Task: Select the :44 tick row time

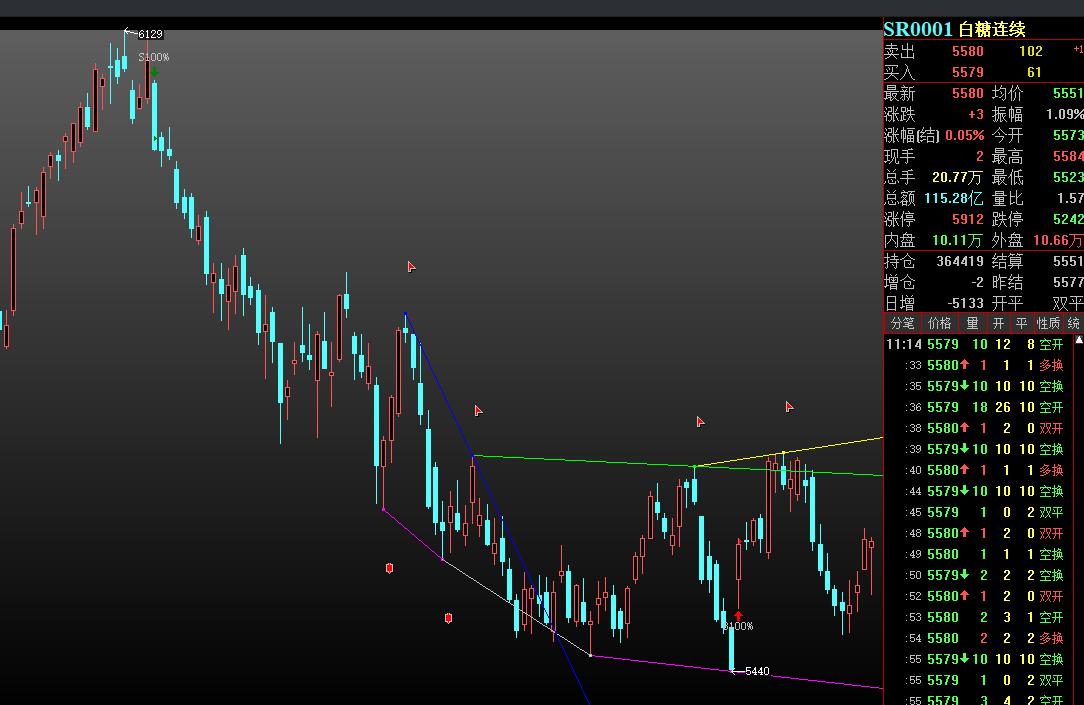Action: tap(913, 491)
